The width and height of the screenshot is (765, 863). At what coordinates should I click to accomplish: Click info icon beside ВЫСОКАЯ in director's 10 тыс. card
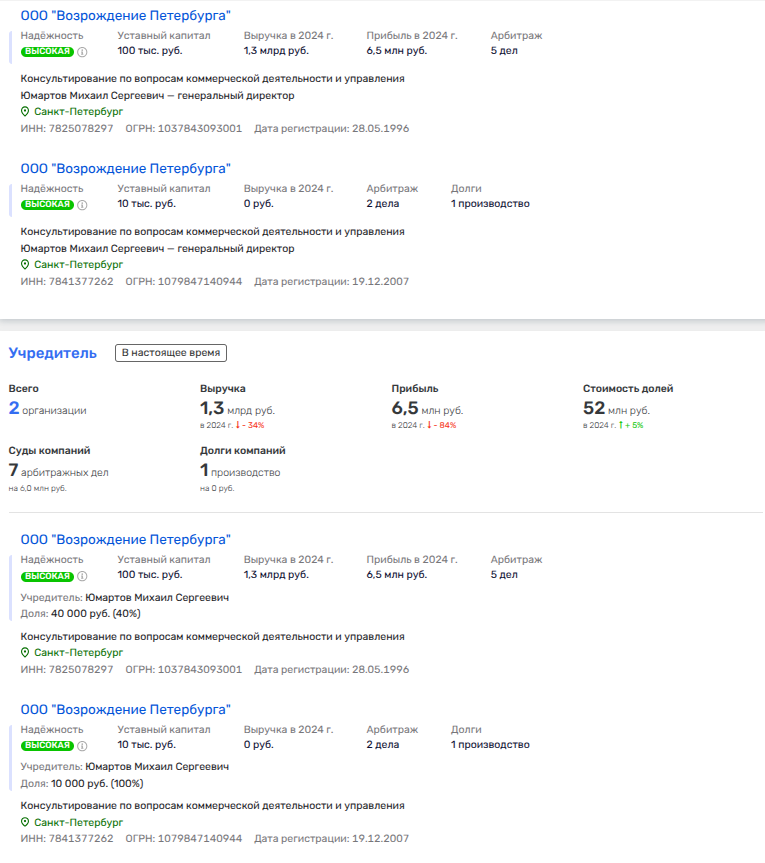coord(83,204)
